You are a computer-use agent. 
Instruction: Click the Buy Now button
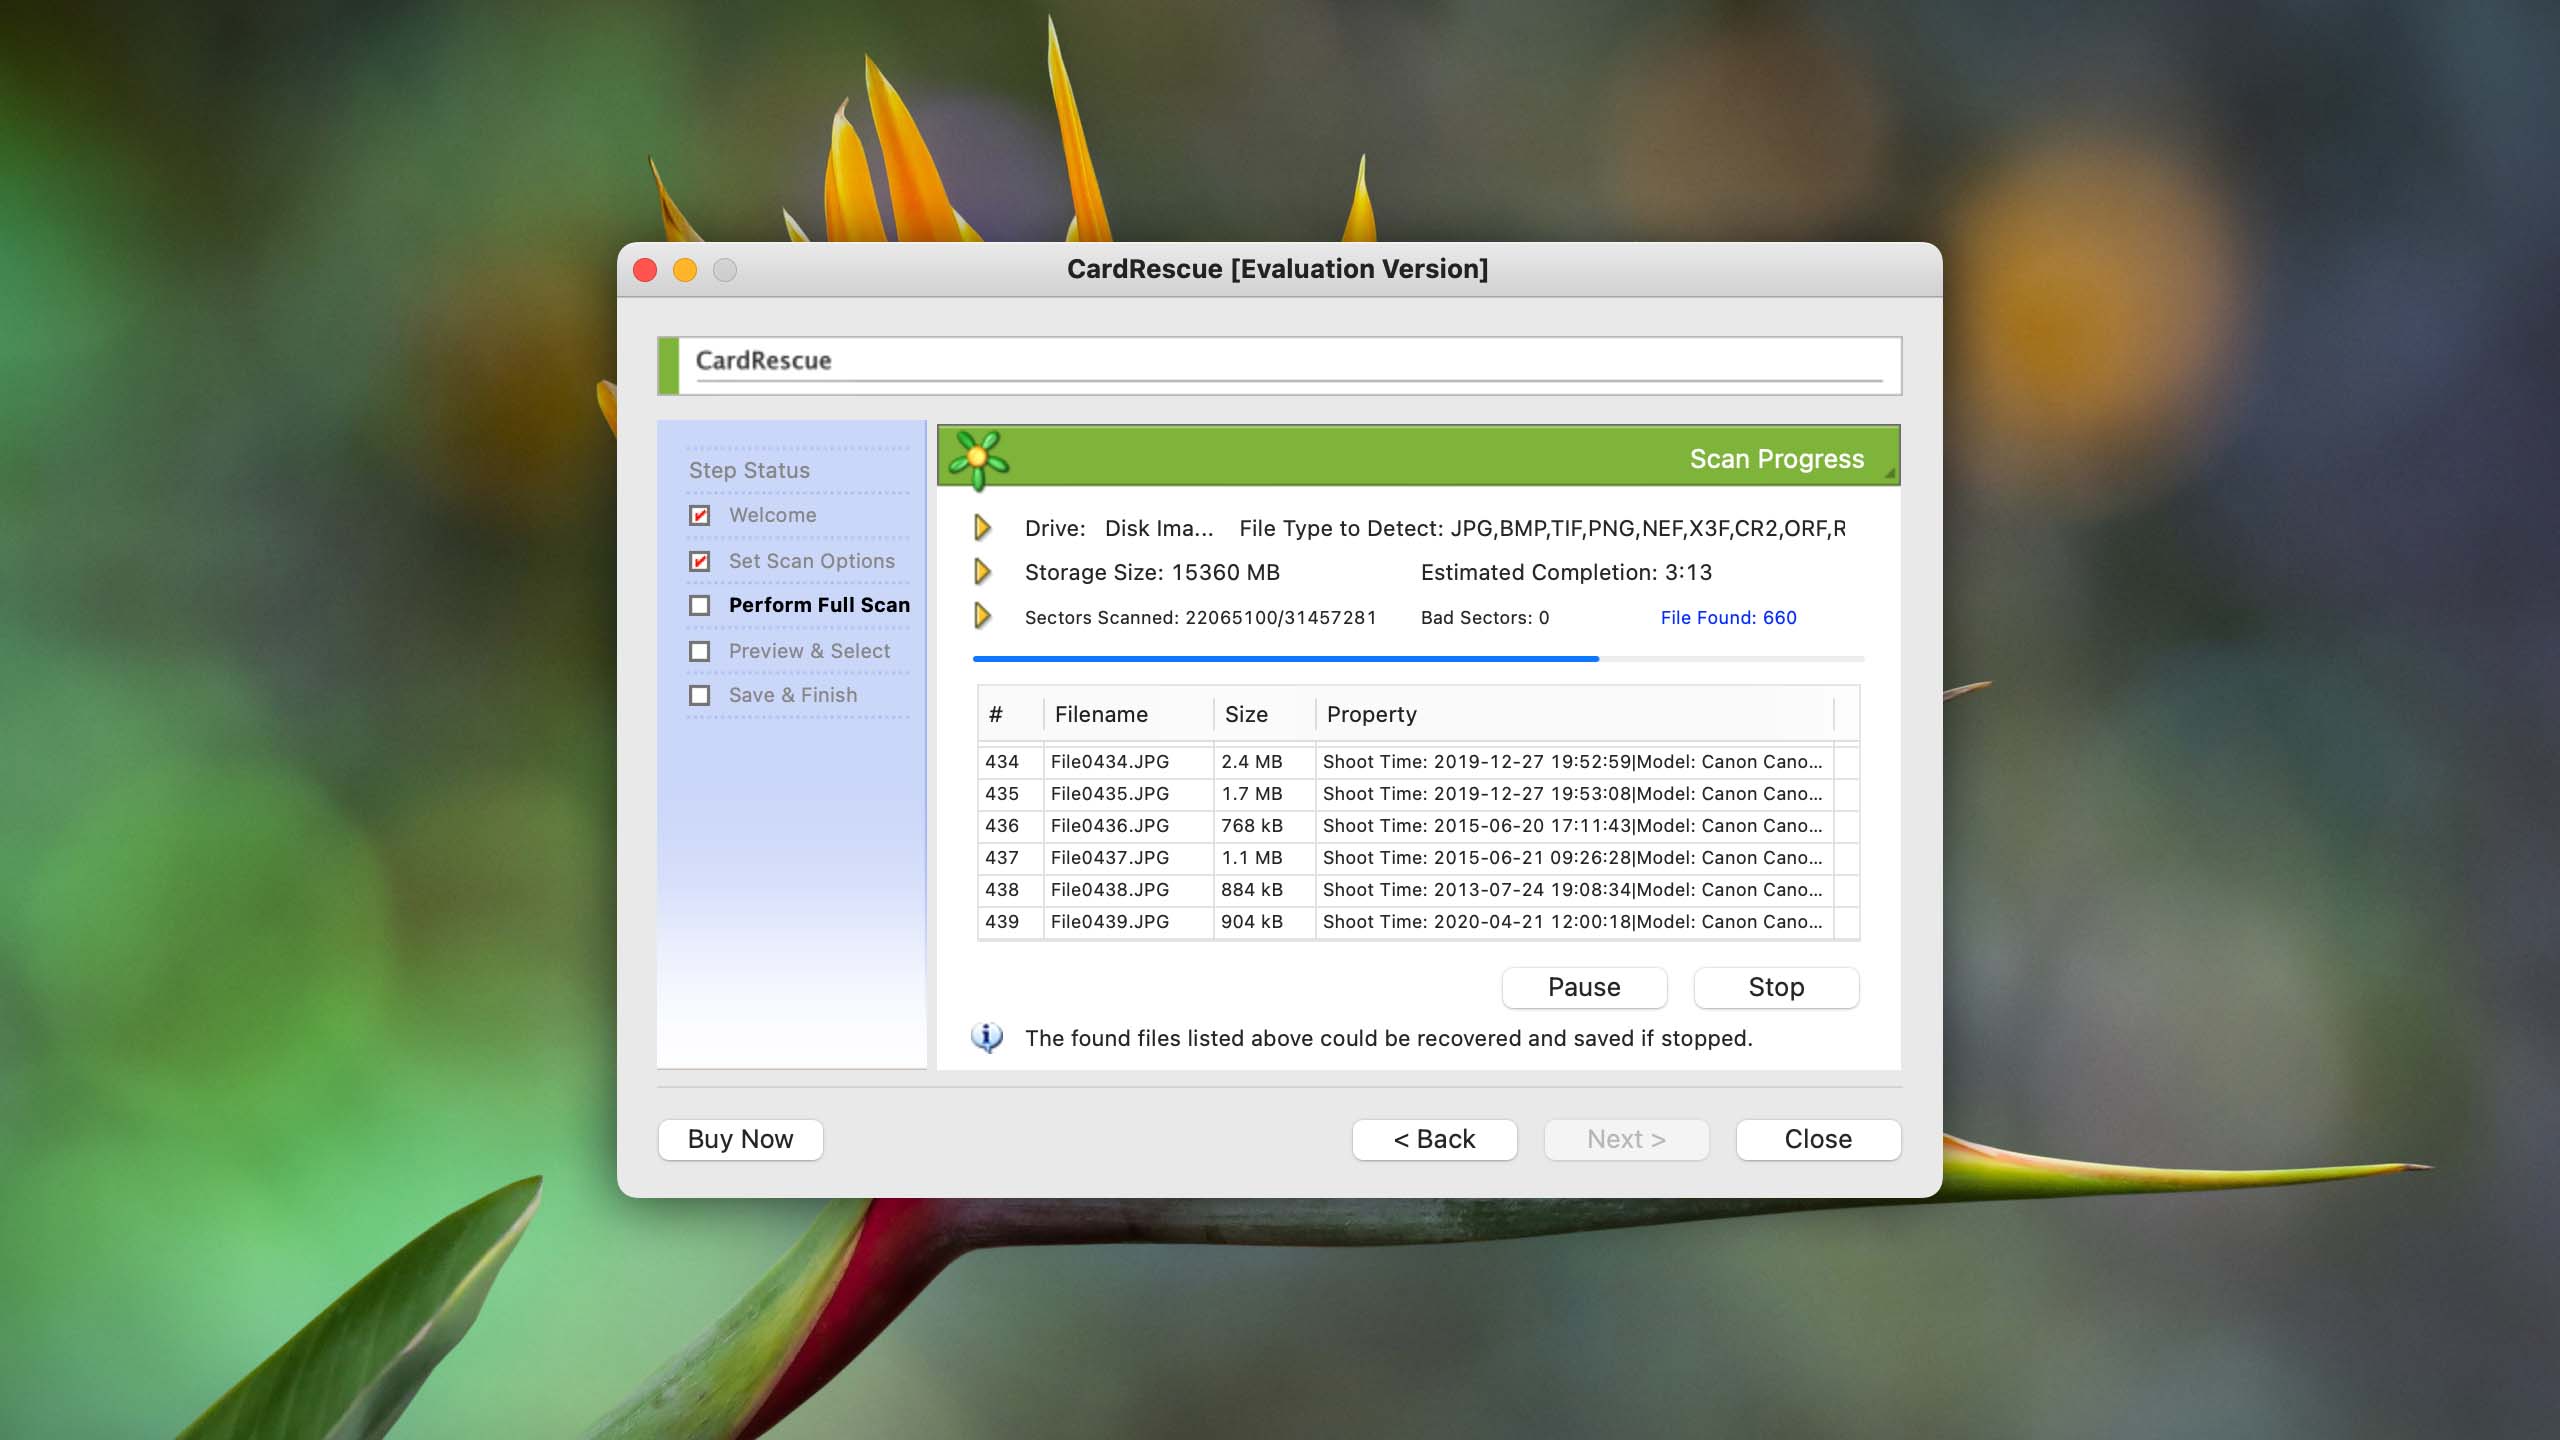coord(740,1139)
